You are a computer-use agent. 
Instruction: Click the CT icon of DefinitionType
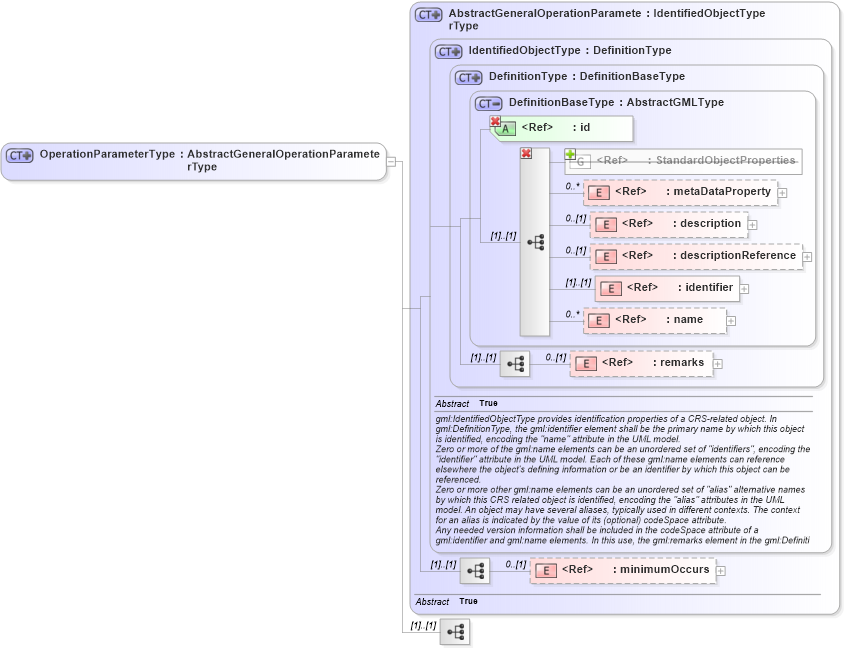468,77
